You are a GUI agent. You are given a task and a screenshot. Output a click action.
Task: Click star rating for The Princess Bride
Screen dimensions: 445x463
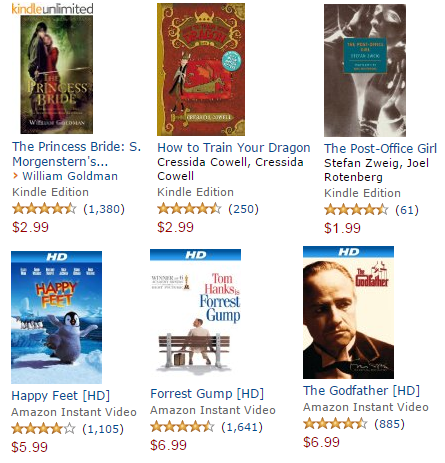44,209
